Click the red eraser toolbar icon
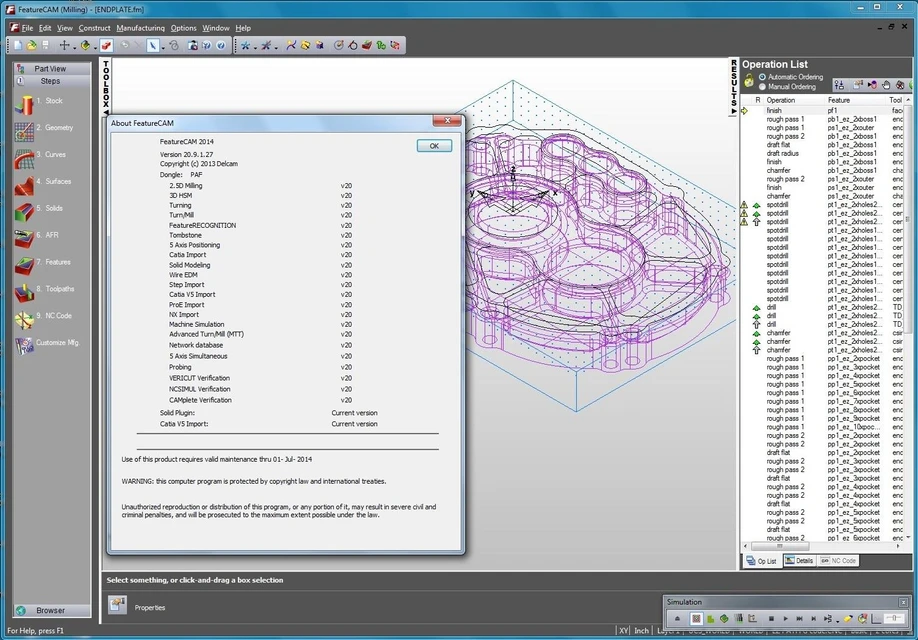 click(106, 45)
